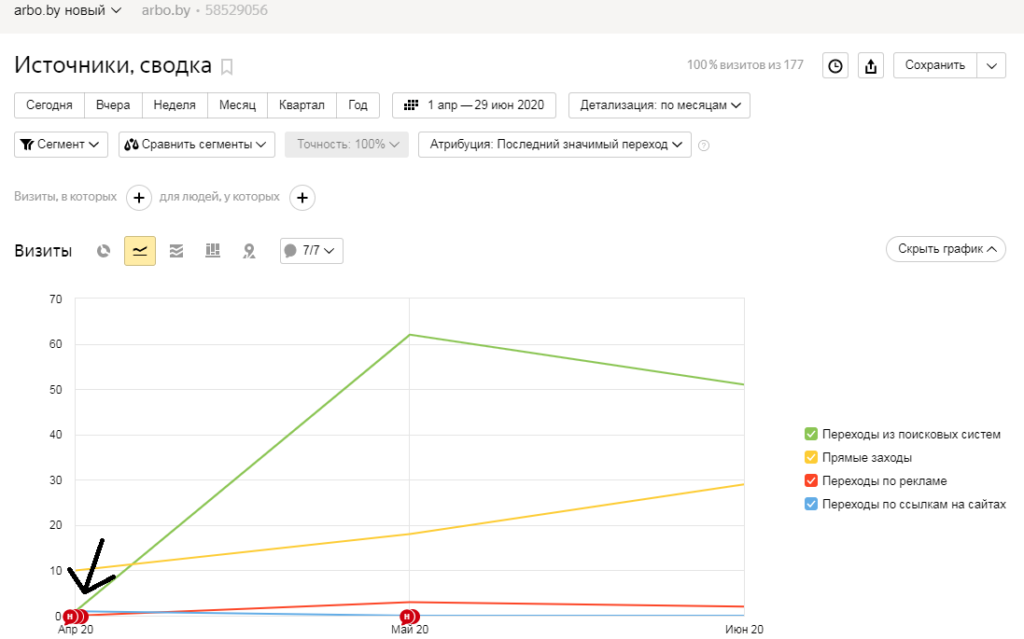Screen dimensions: 1024x639
Task: Select the line chart view icon
Action: click(140, 251)
